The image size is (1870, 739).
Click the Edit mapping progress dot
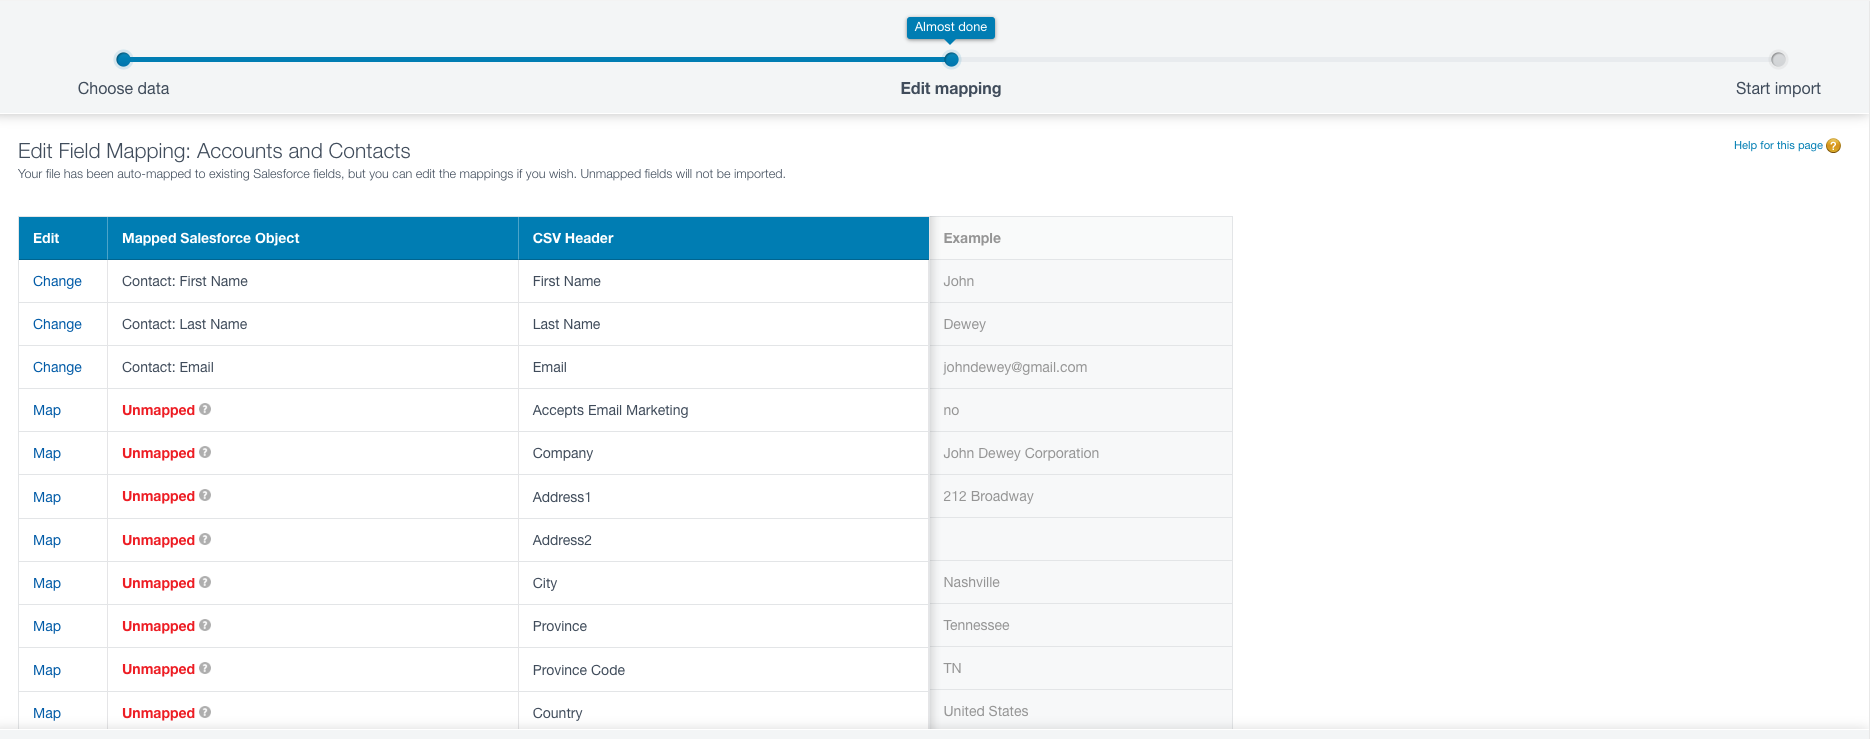click(951, 60)
